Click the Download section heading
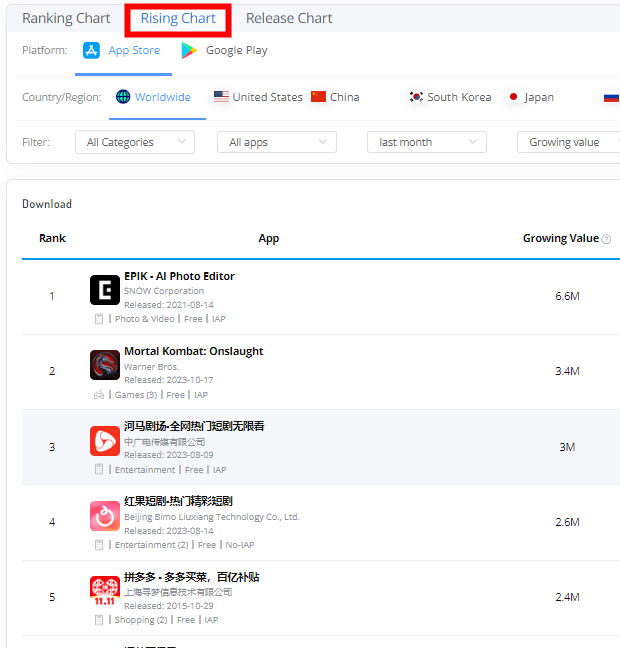Screen dimensions: 620x648 [47, 204]
